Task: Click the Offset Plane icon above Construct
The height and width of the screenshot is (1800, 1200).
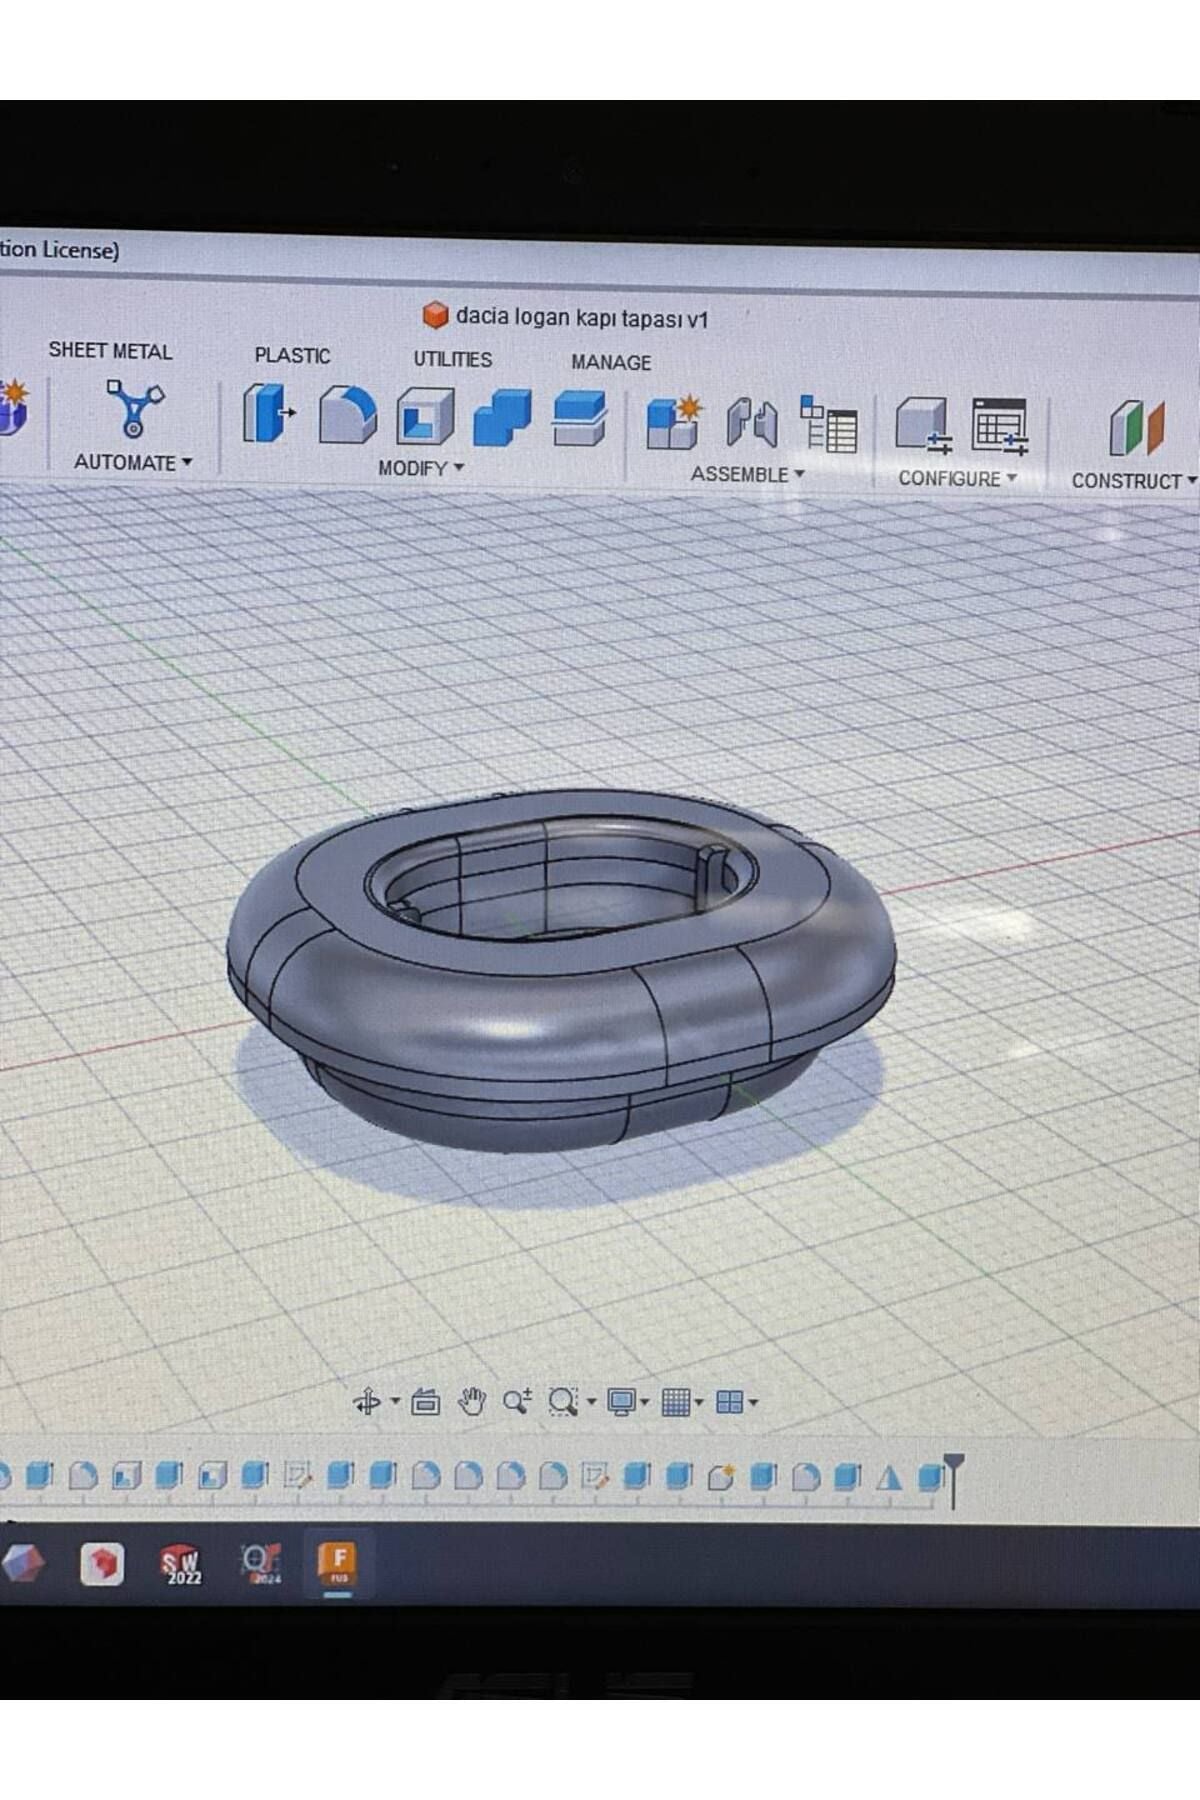Action: pos(1136,428)
